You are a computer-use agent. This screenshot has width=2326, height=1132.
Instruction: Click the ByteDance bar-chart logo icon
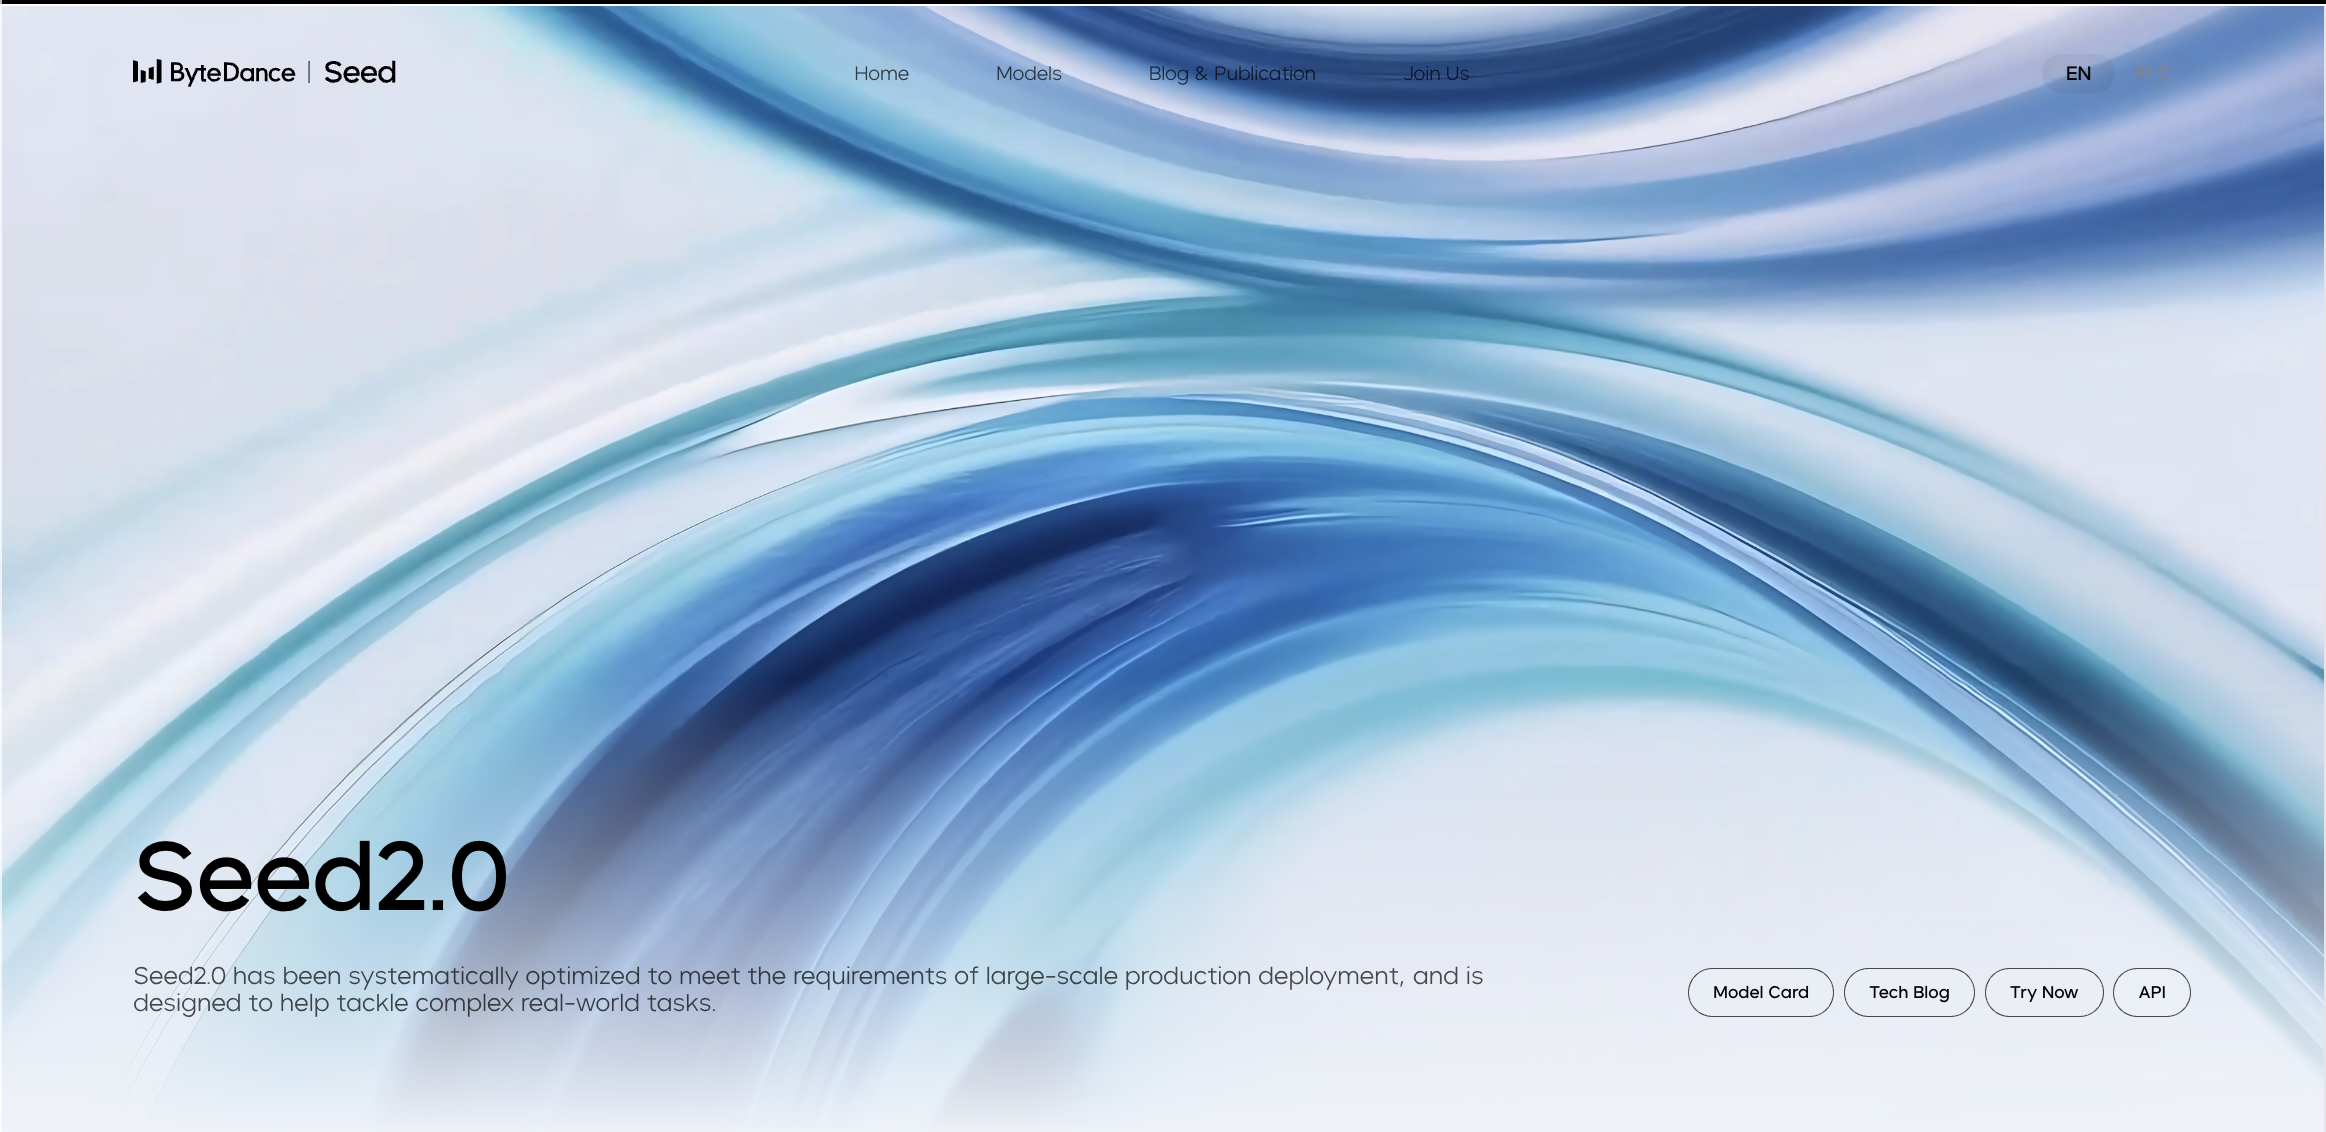click(x=146, y=72)
